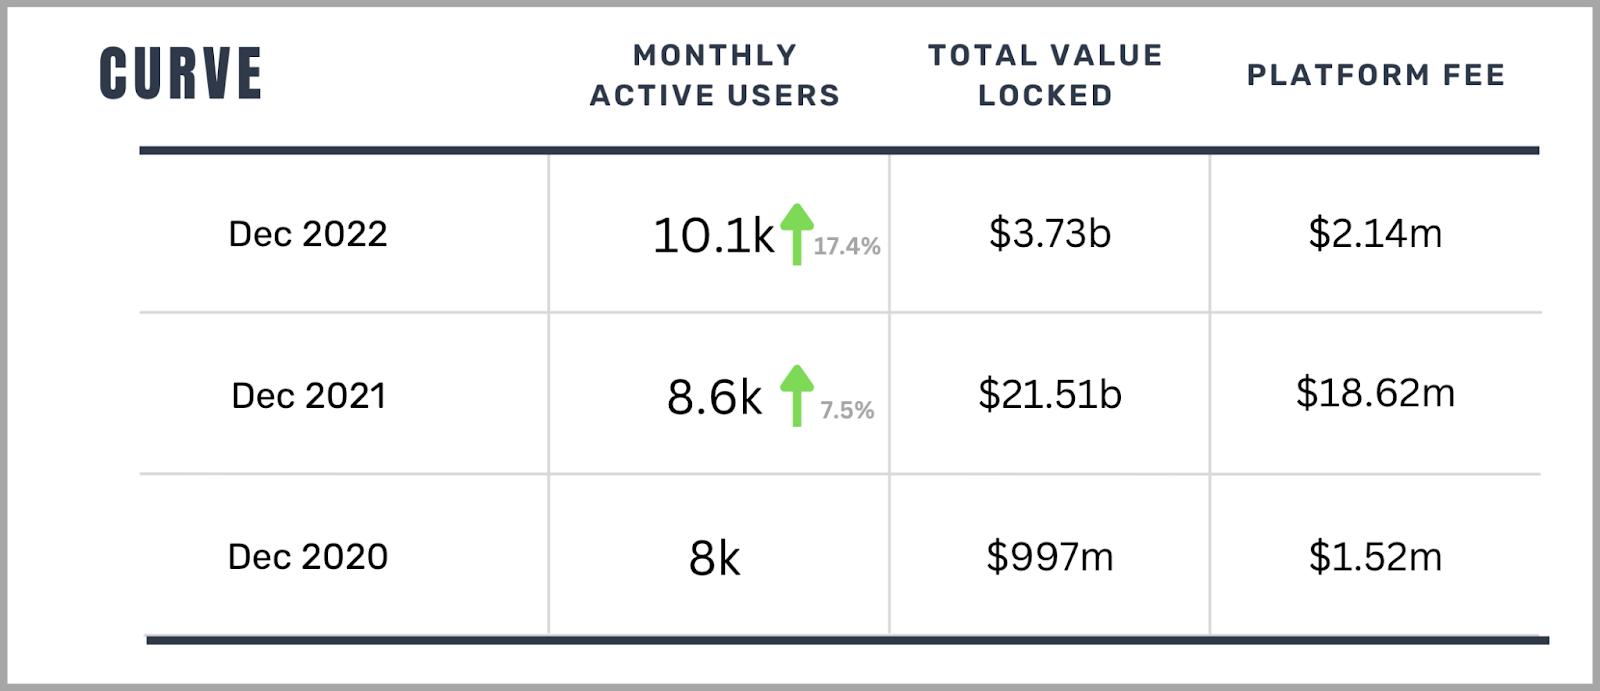The image size is (1600, 691).
Task: Click the $1.52m platform fee cell
Action: click(x=1375, y=557)
